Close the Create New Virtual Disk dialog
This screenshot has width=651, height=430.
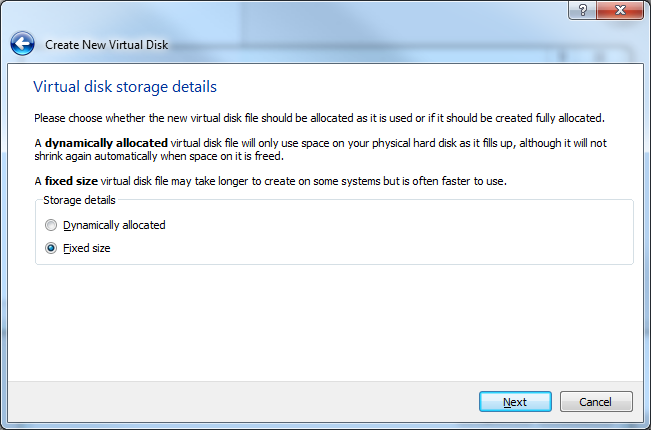click(620, 10)
